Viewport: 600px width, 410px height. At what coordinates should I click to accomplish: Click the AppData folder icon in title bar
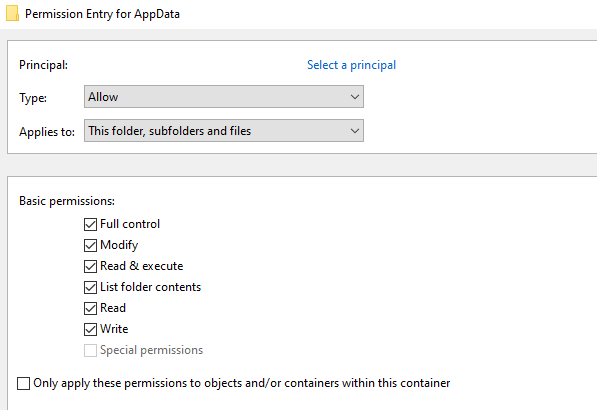pyautogui.click(x=10, y=15)
